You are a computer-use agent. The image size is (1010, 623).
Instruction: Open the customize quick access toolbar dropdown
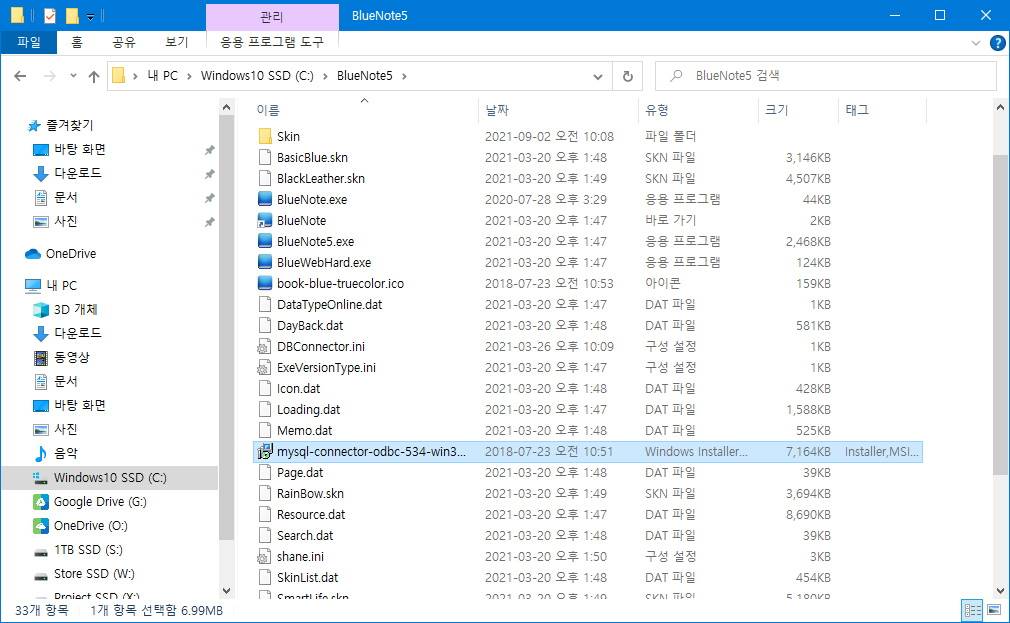[x=90, y=17]
